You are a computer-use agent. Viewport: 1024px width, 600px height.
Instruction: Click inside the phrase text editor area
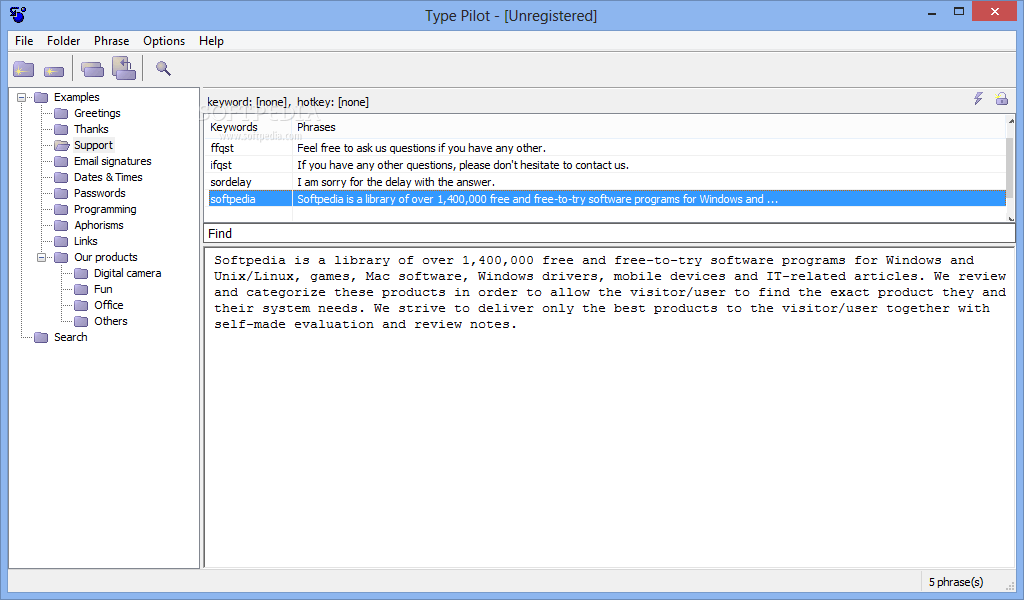pyautogui.click(x=609, y=406)
